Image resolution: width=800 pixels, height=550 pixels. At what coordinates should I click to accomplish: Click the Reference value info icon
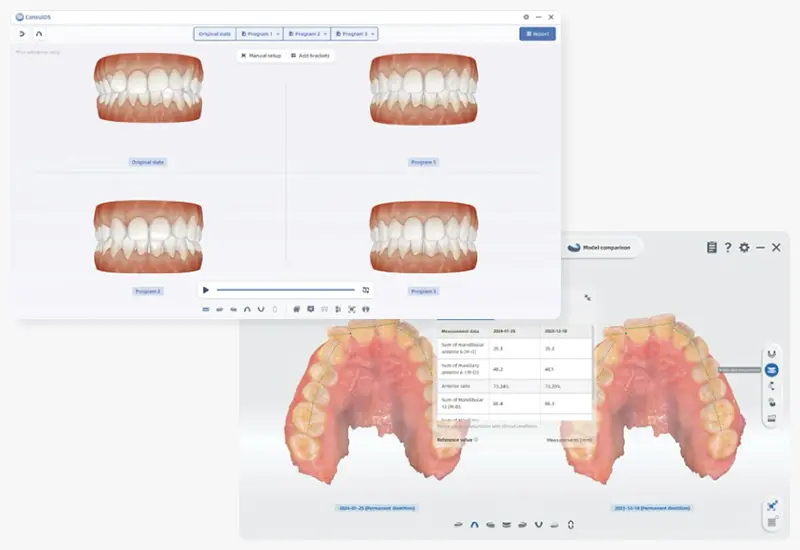476,440
